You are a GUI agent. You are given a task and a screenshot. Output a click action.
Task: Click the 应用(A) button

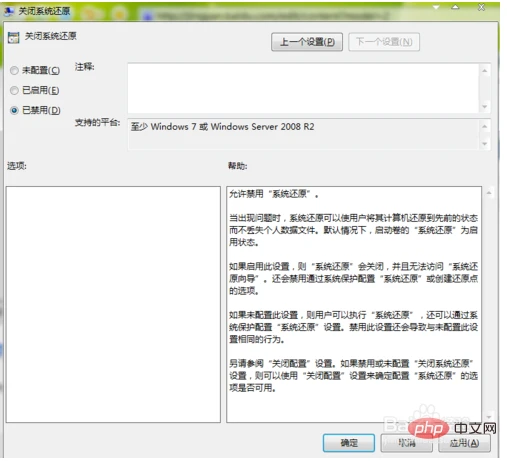(464, 443)
